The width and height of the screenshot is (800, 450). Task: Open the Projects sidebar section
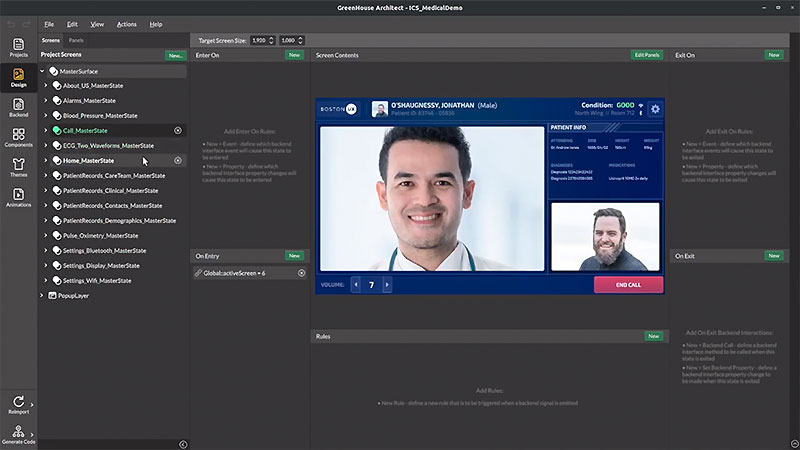pos(18,44)
